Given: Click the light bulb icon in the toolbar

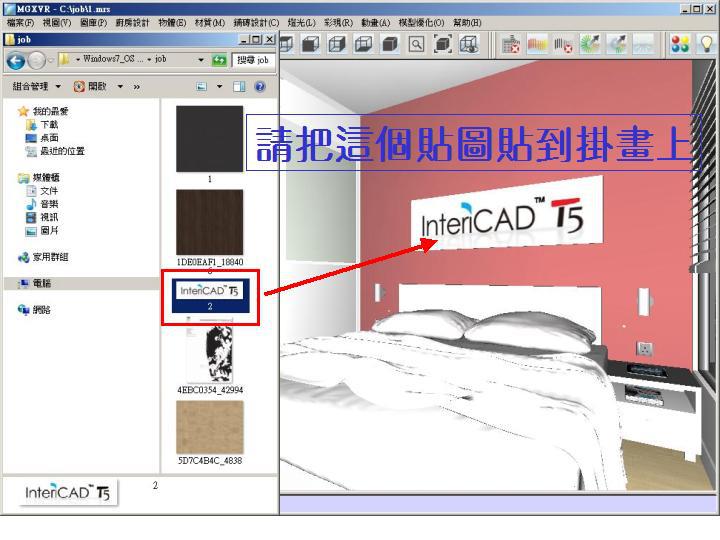Looking at the screenshot, I should [x=706, y=44].
